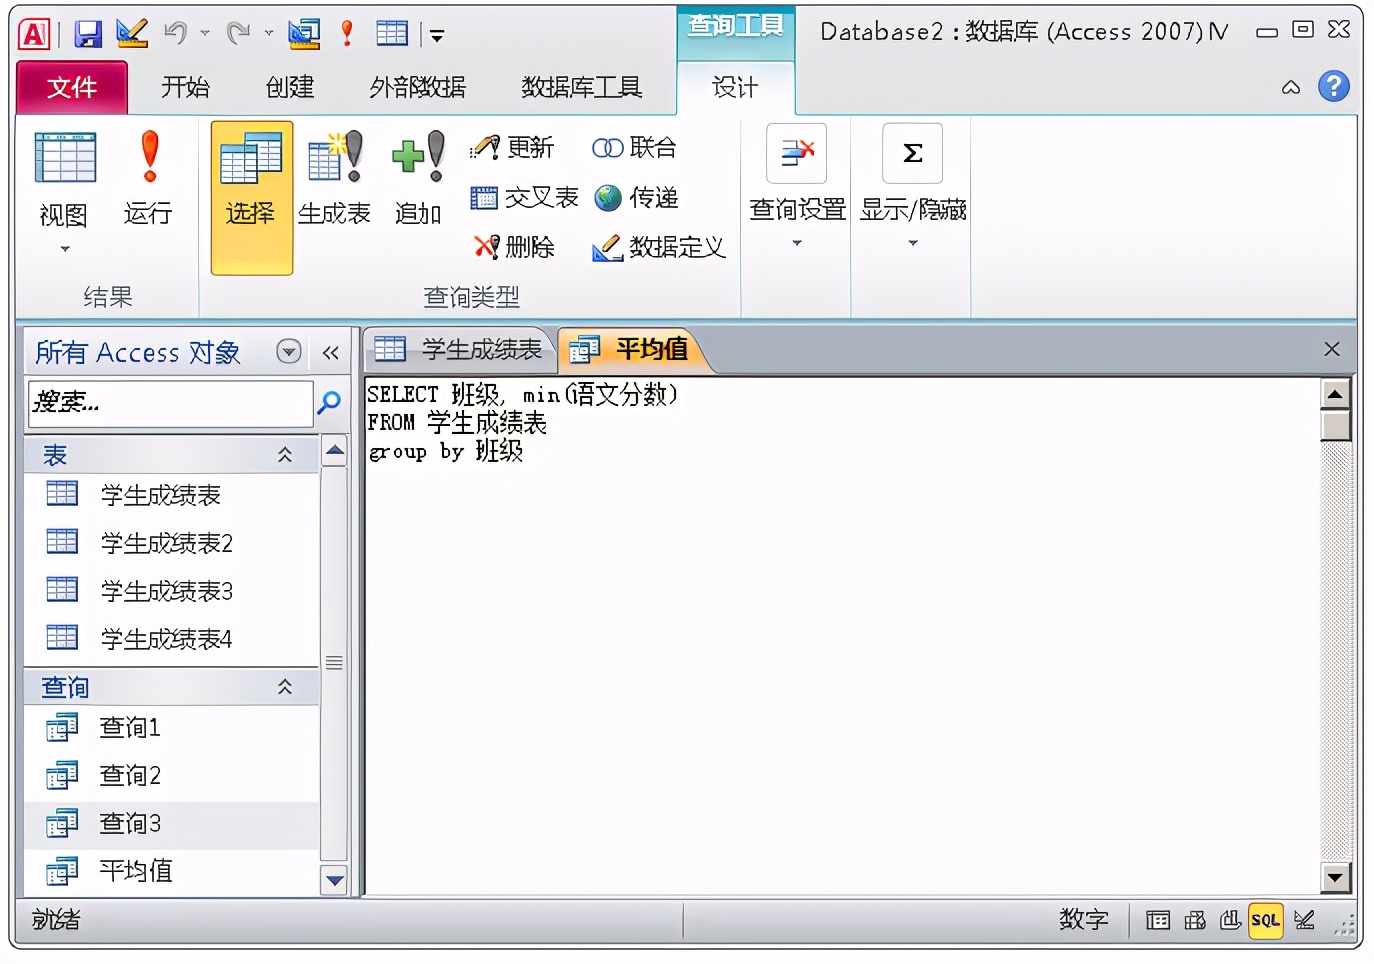Viewport: 1374px width, 964px height.
Task: Open the 视图 (Views) dropdown arrow
Action: click(x=63, y=247)
